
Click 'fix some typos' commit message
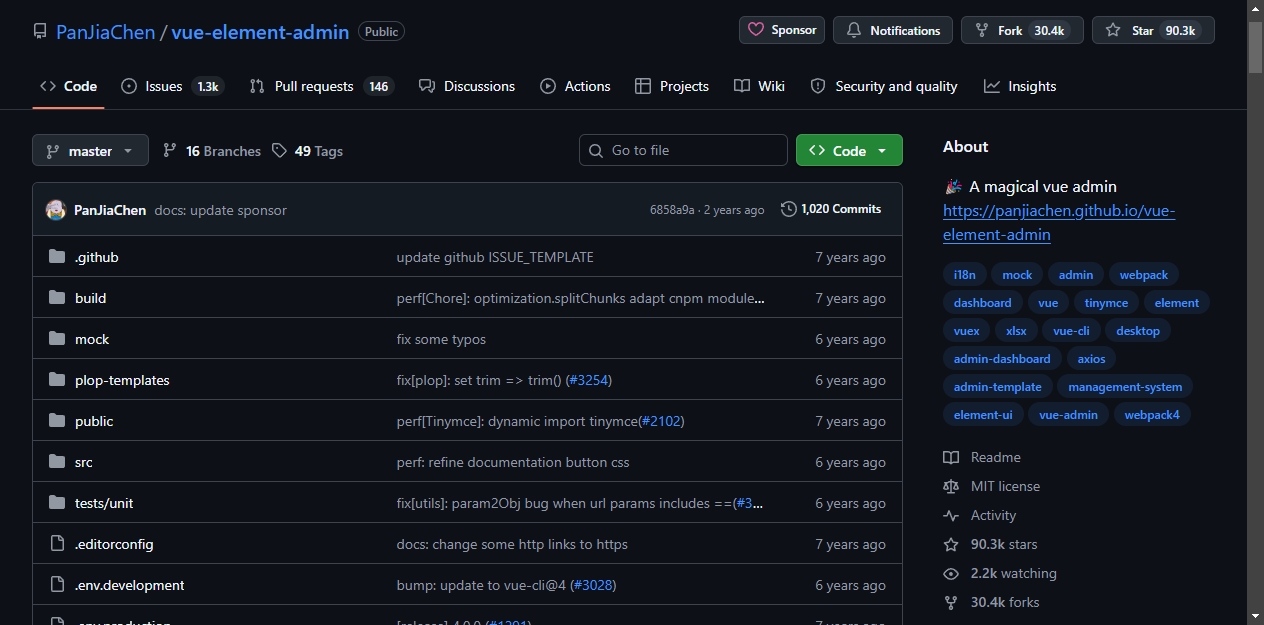(441, 339)
